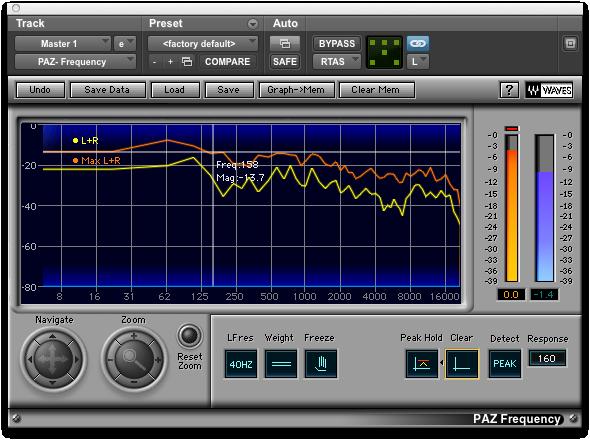
Task: Click the Clear Mem button
Action: click(376, 90)
